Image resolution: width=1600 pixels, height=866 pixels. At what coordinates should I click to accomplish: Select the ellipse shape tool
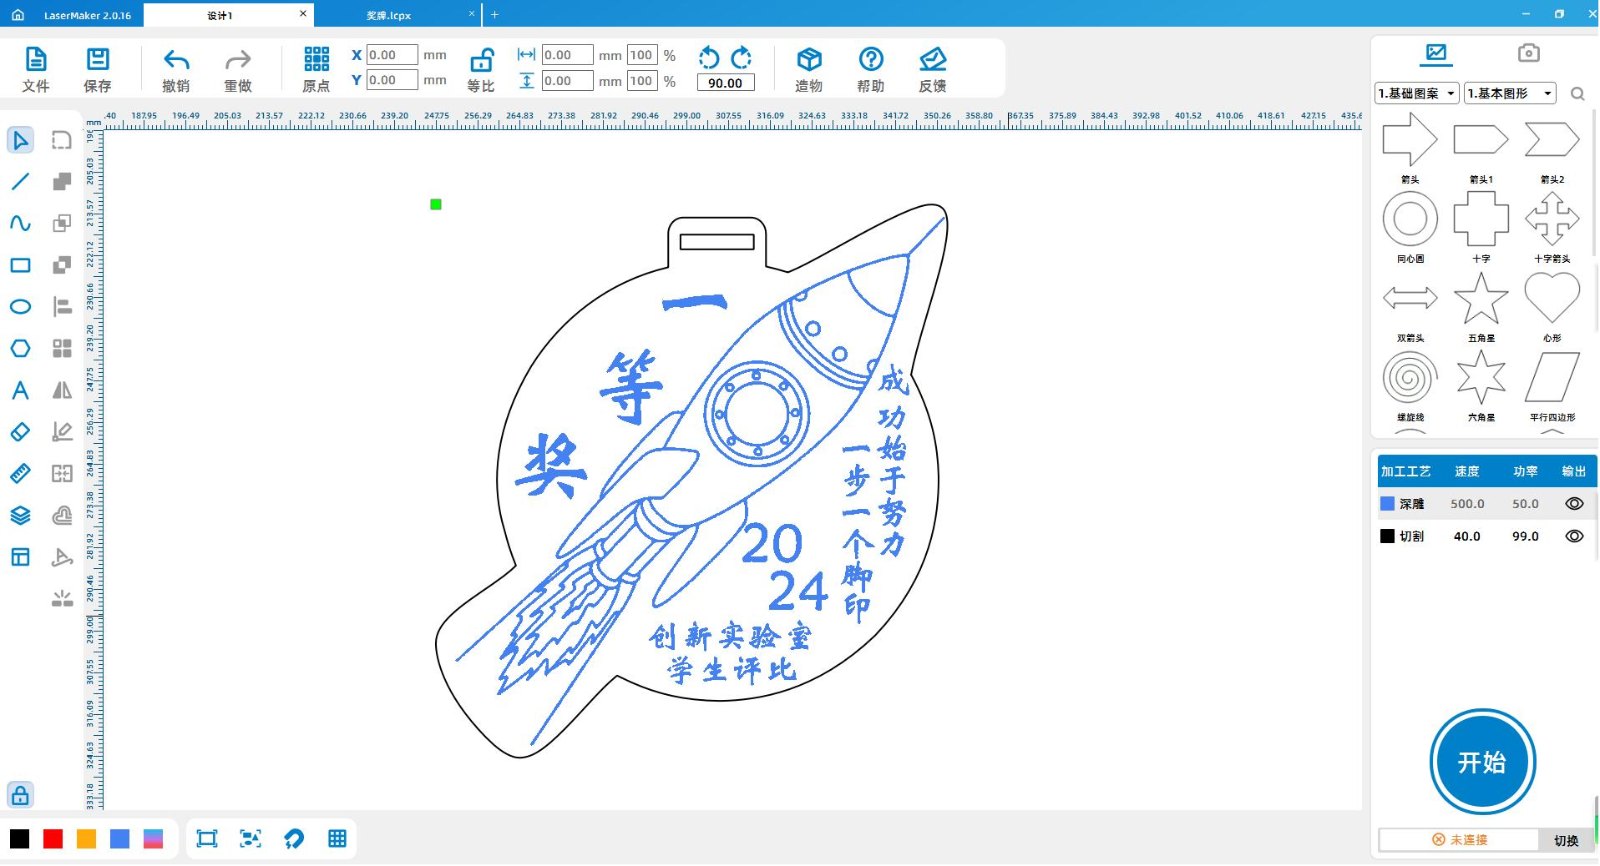(x=20, y=307)
